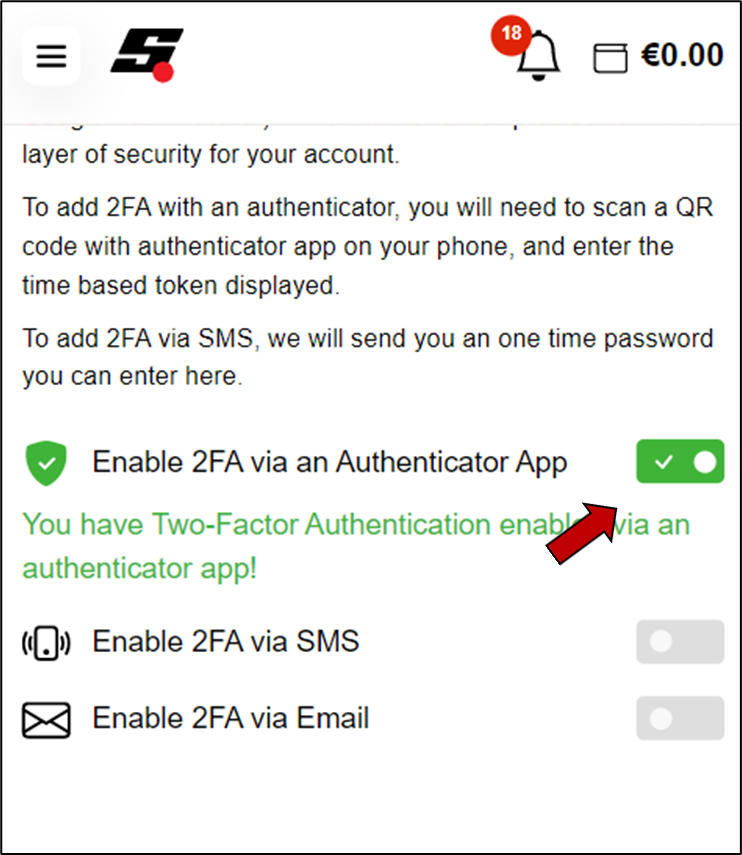Click the paragraph about 2FA via SMS password

coord(367,357)
